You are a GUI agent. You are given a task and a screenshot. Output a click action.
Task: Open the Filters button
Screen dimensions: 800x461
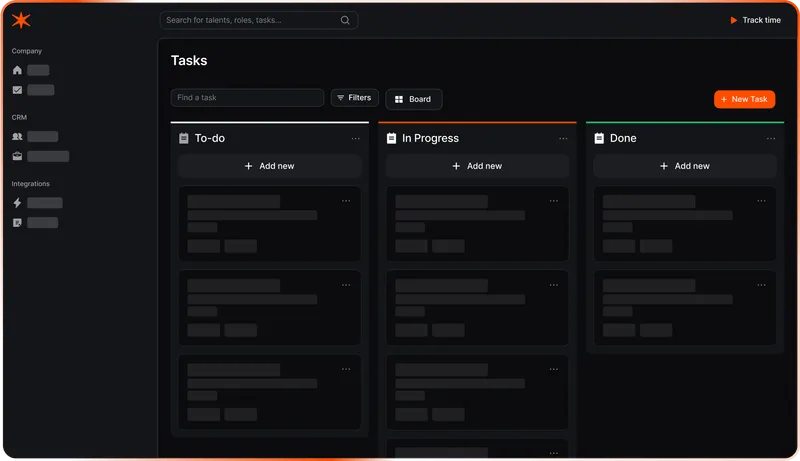point(355,97)
